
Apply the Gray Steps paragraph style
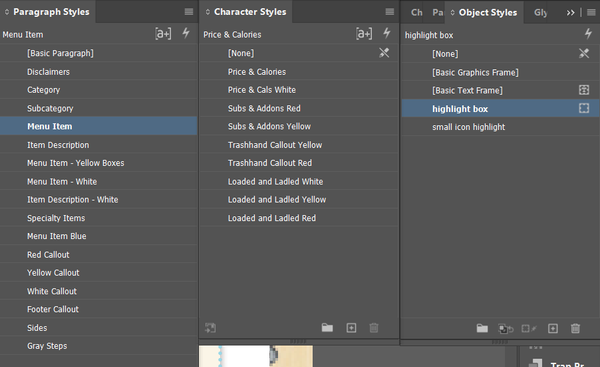[99, 346]
